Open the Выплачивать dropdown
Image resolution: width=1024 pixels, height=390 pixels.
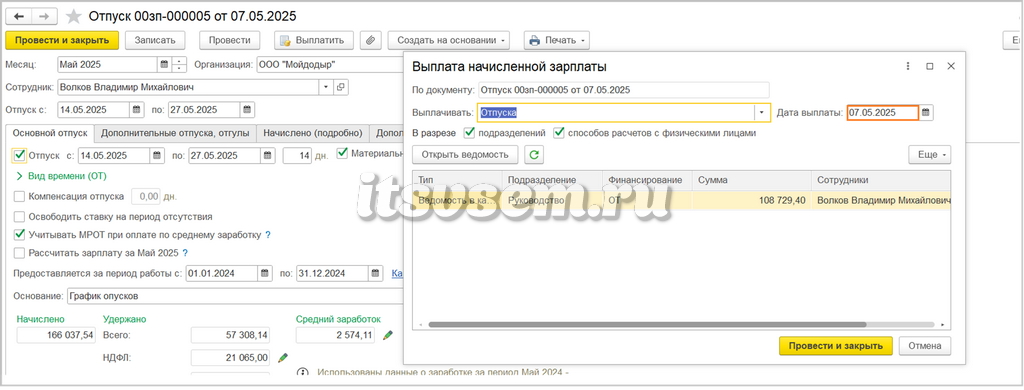click(x=762, y=112)
